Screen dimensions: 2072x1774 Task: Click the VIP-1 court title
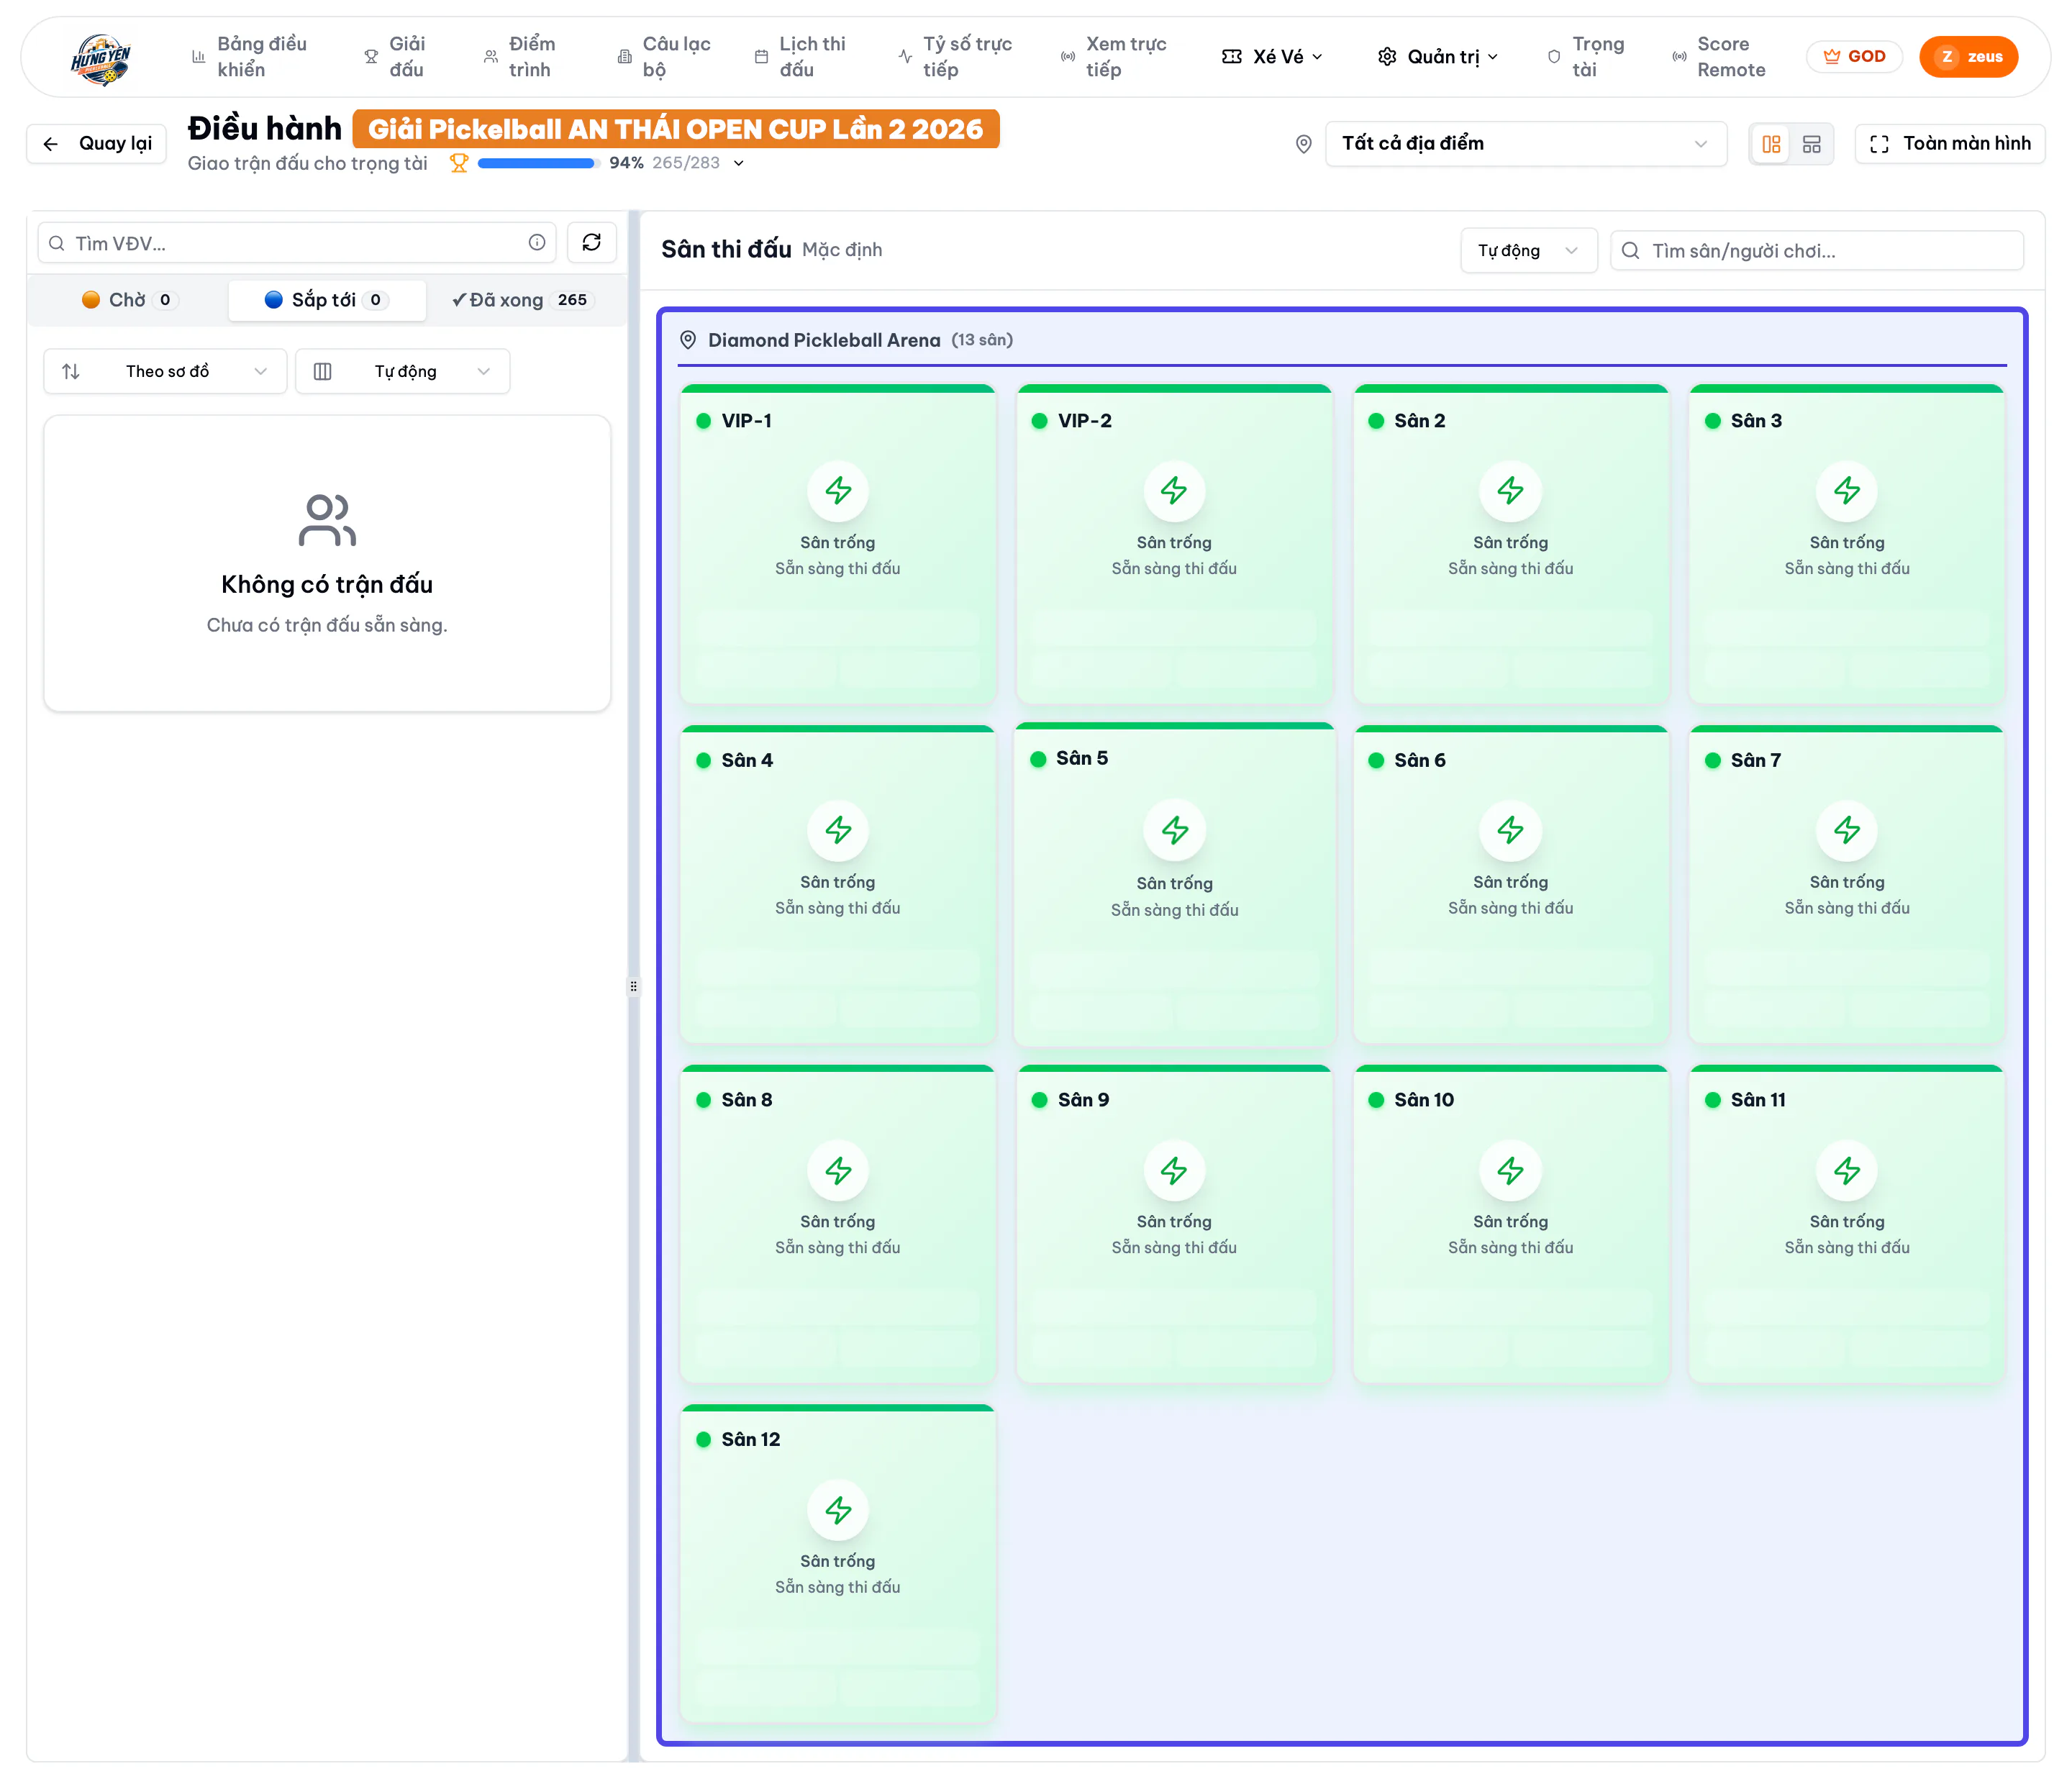tap(747, 421)
